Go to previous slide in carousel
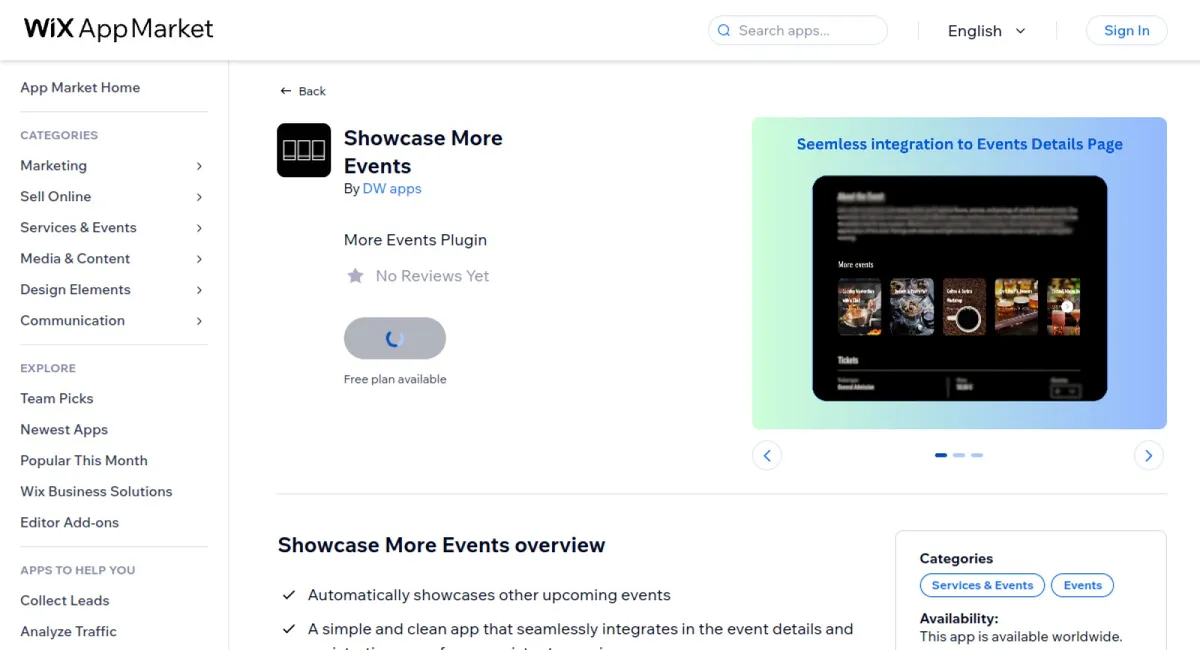Screen dimensions: 1200x650 coord(767,456)
